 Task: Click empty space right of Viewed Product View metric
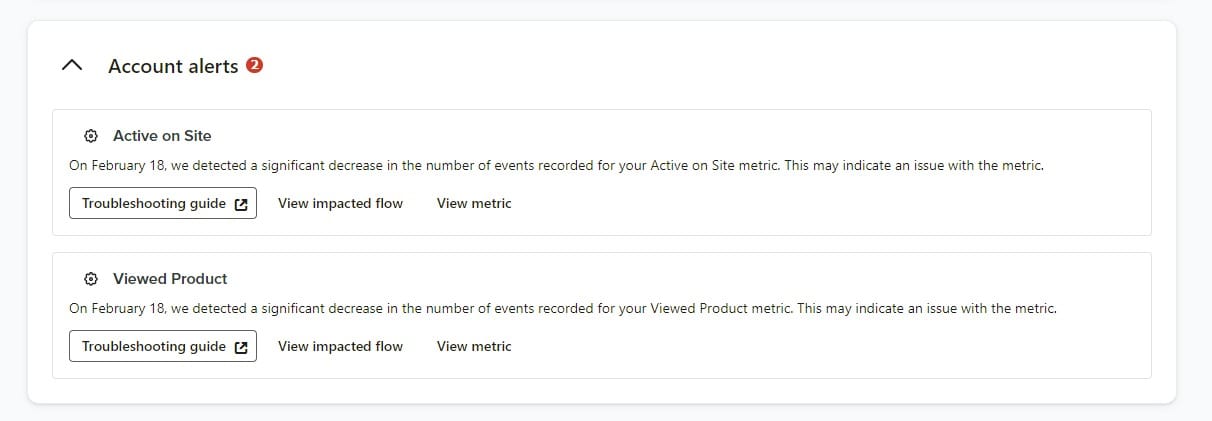800,346
